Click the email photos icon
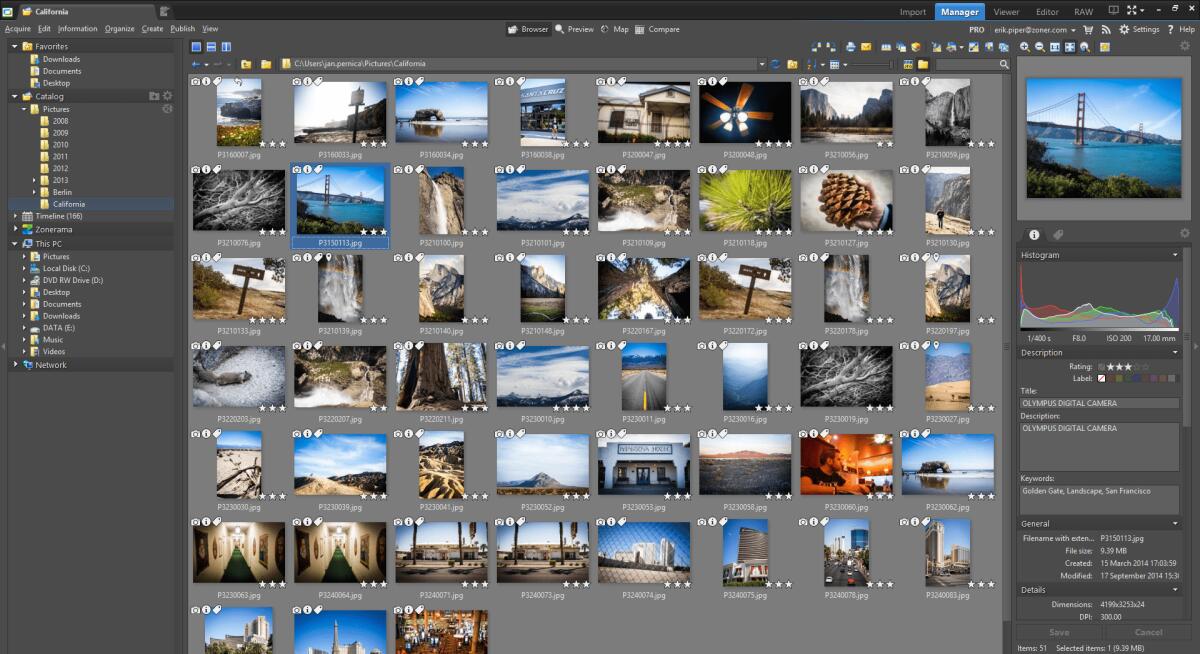This screenshot has width=1200, height=654. pos(866,47)
